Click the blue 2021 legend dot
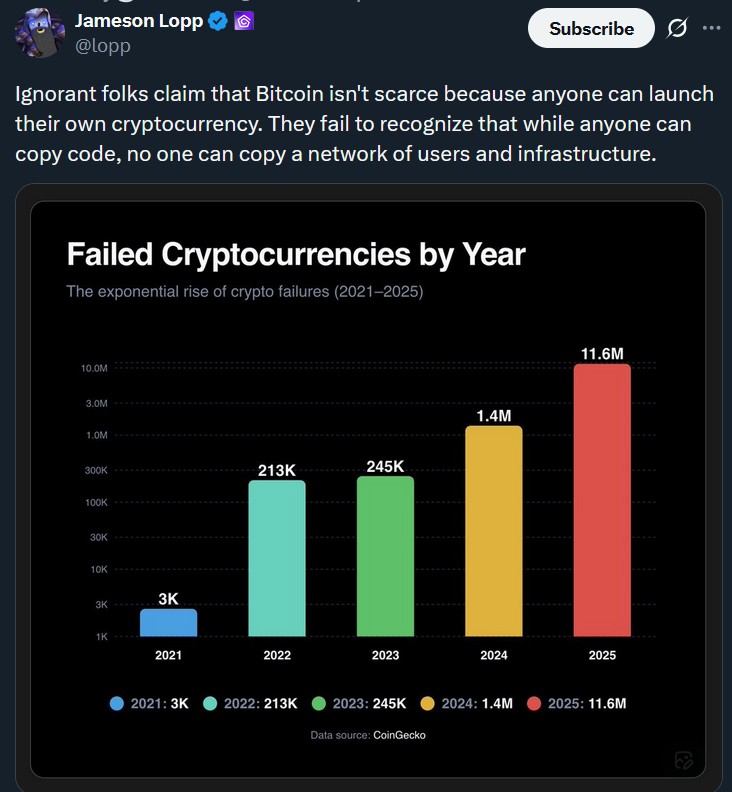 [x=116, y=703]
